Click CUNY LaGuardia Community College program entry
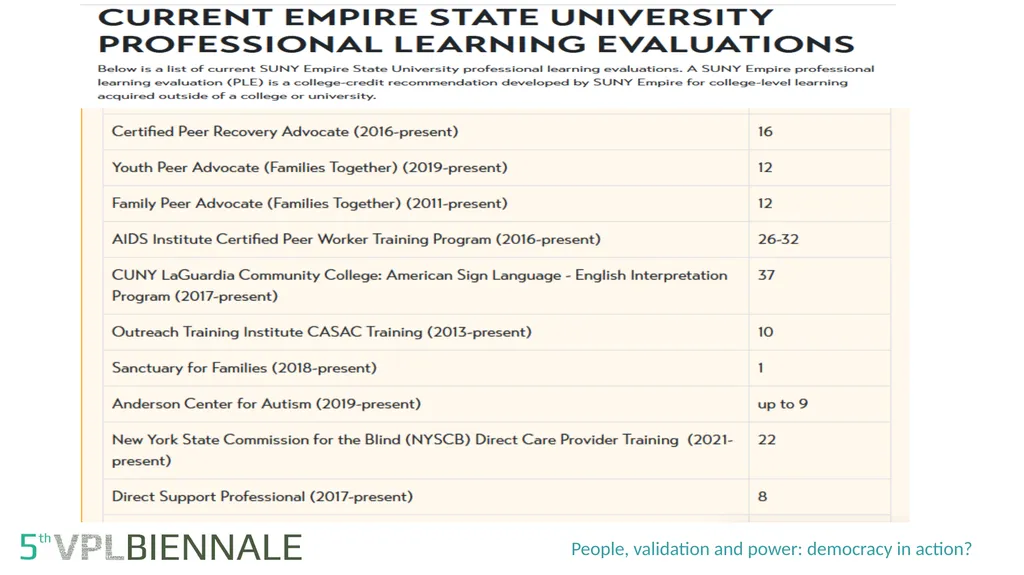 (419, 286)
